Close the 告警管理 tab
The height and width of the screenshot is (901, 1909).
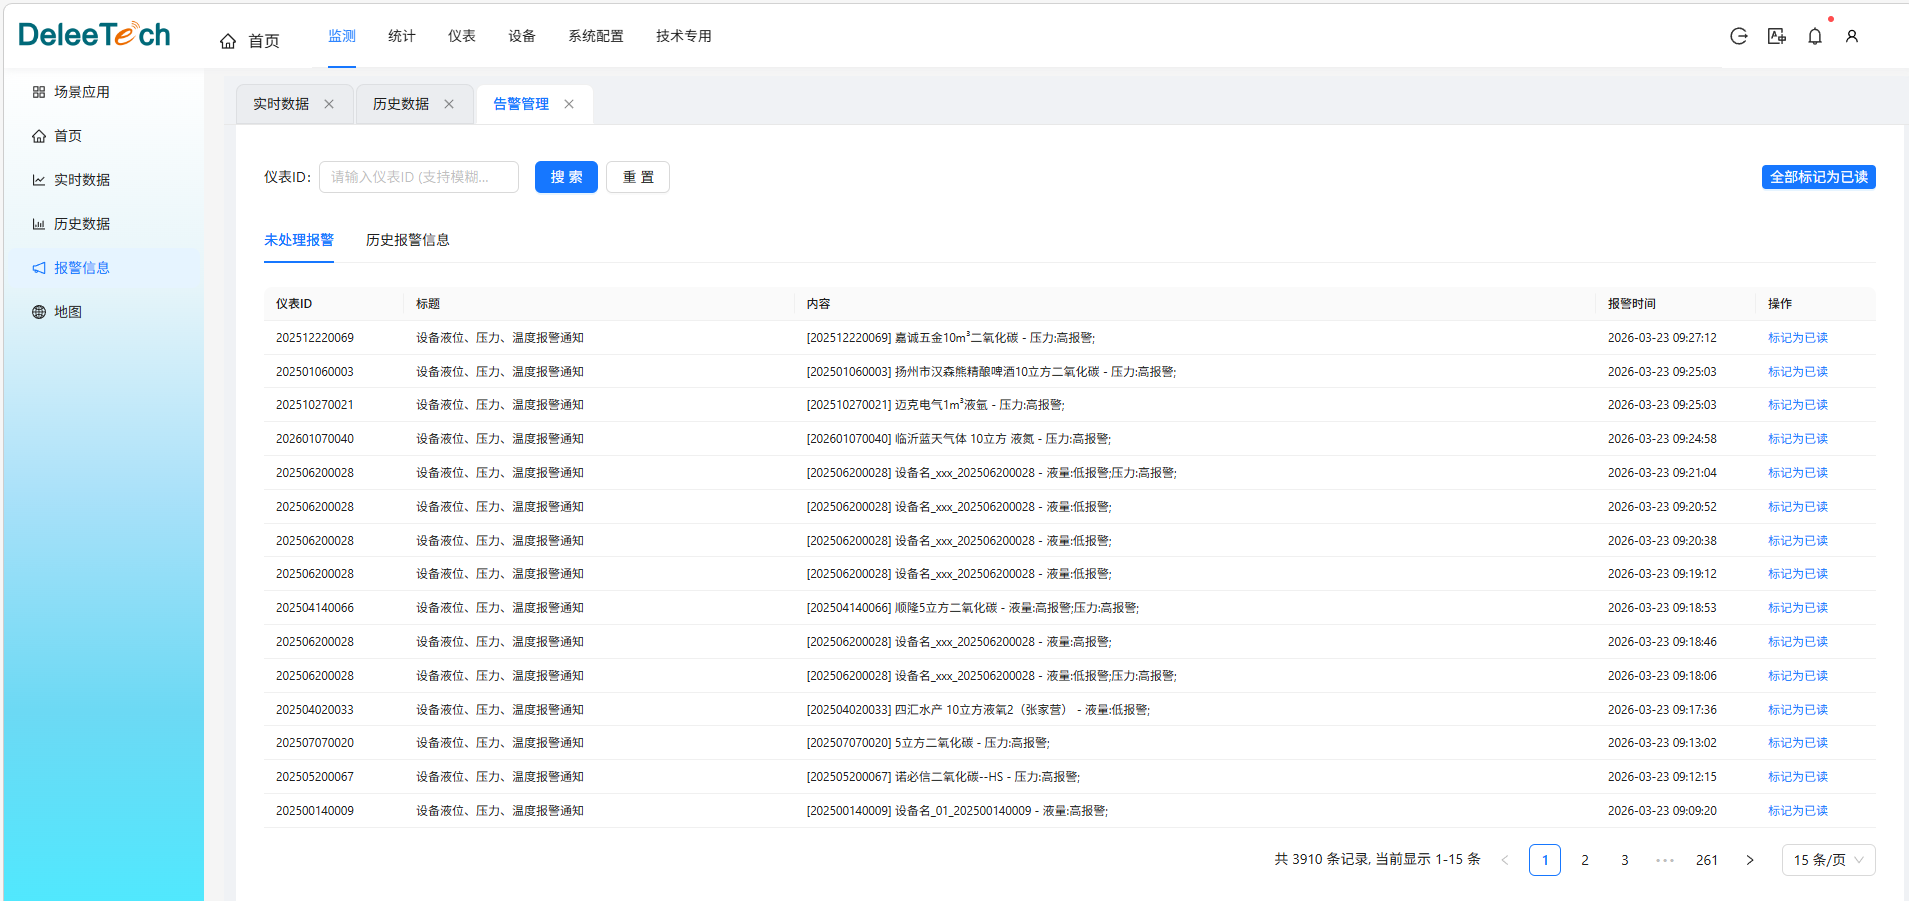coord(569,104)
